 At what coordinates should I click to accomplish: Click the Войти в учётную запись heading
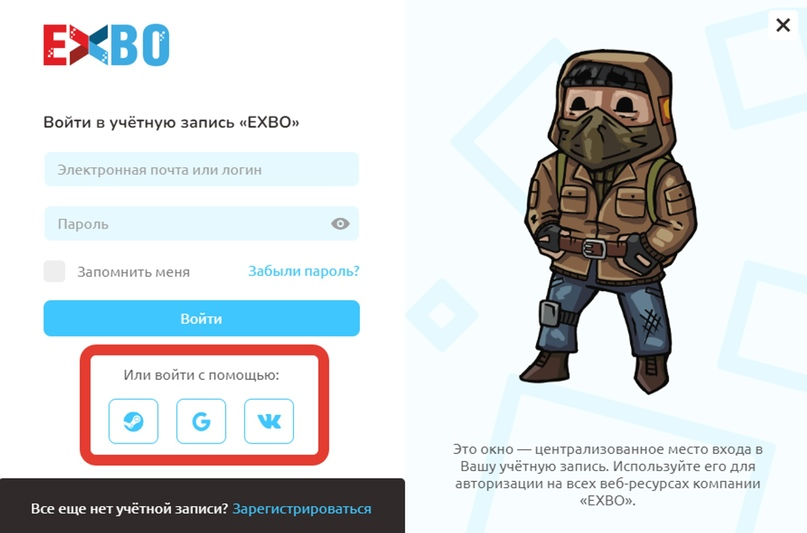click(171, 122)
